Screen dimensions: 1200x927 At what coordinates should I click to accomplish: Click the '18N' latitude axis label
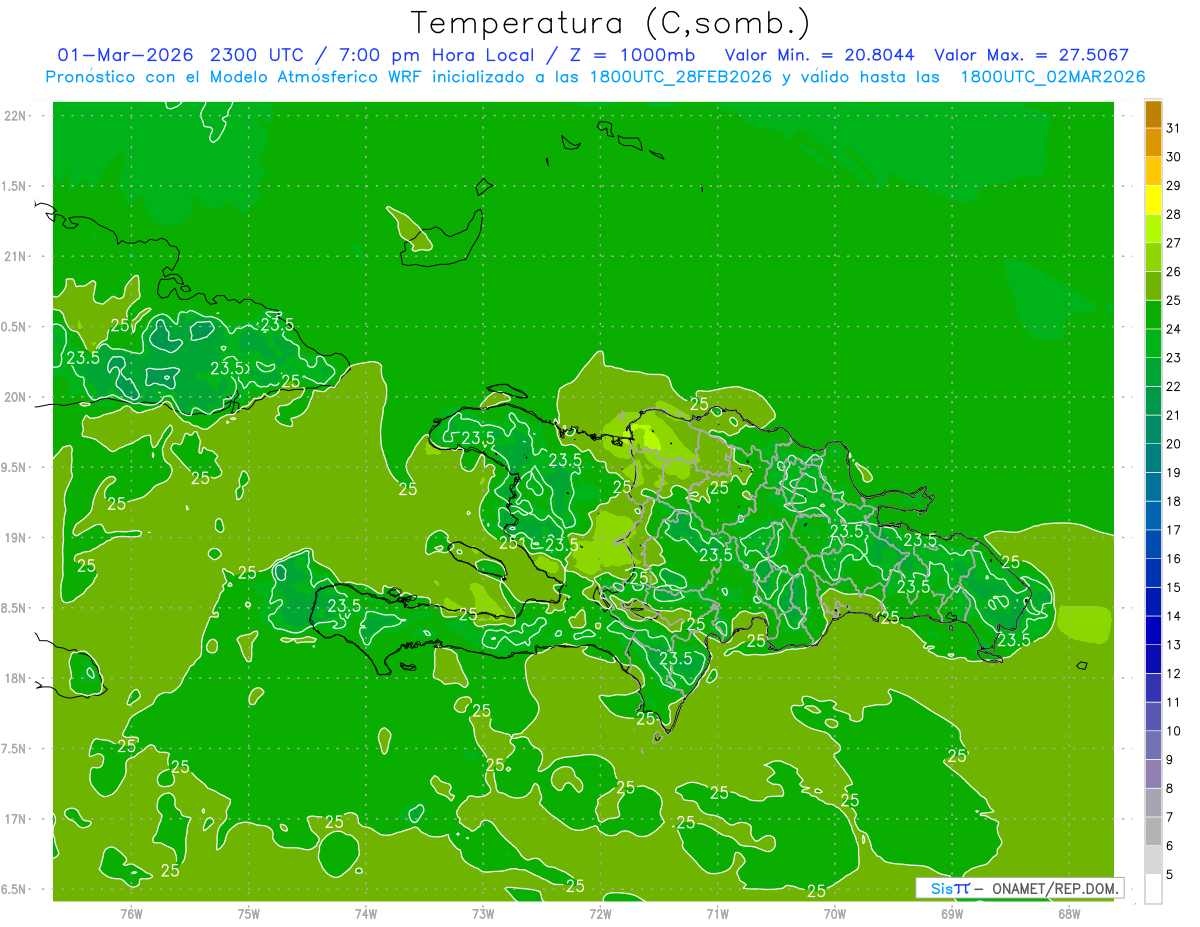click(17, 678)
